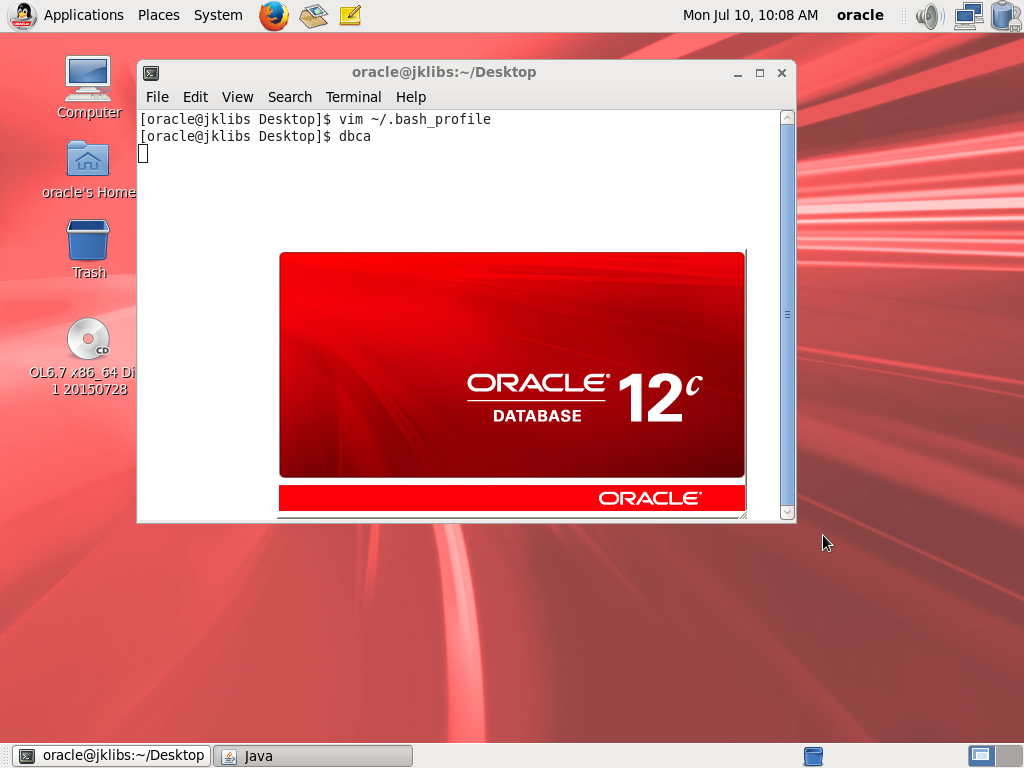Click the volume speaker icon

(929, 15)
